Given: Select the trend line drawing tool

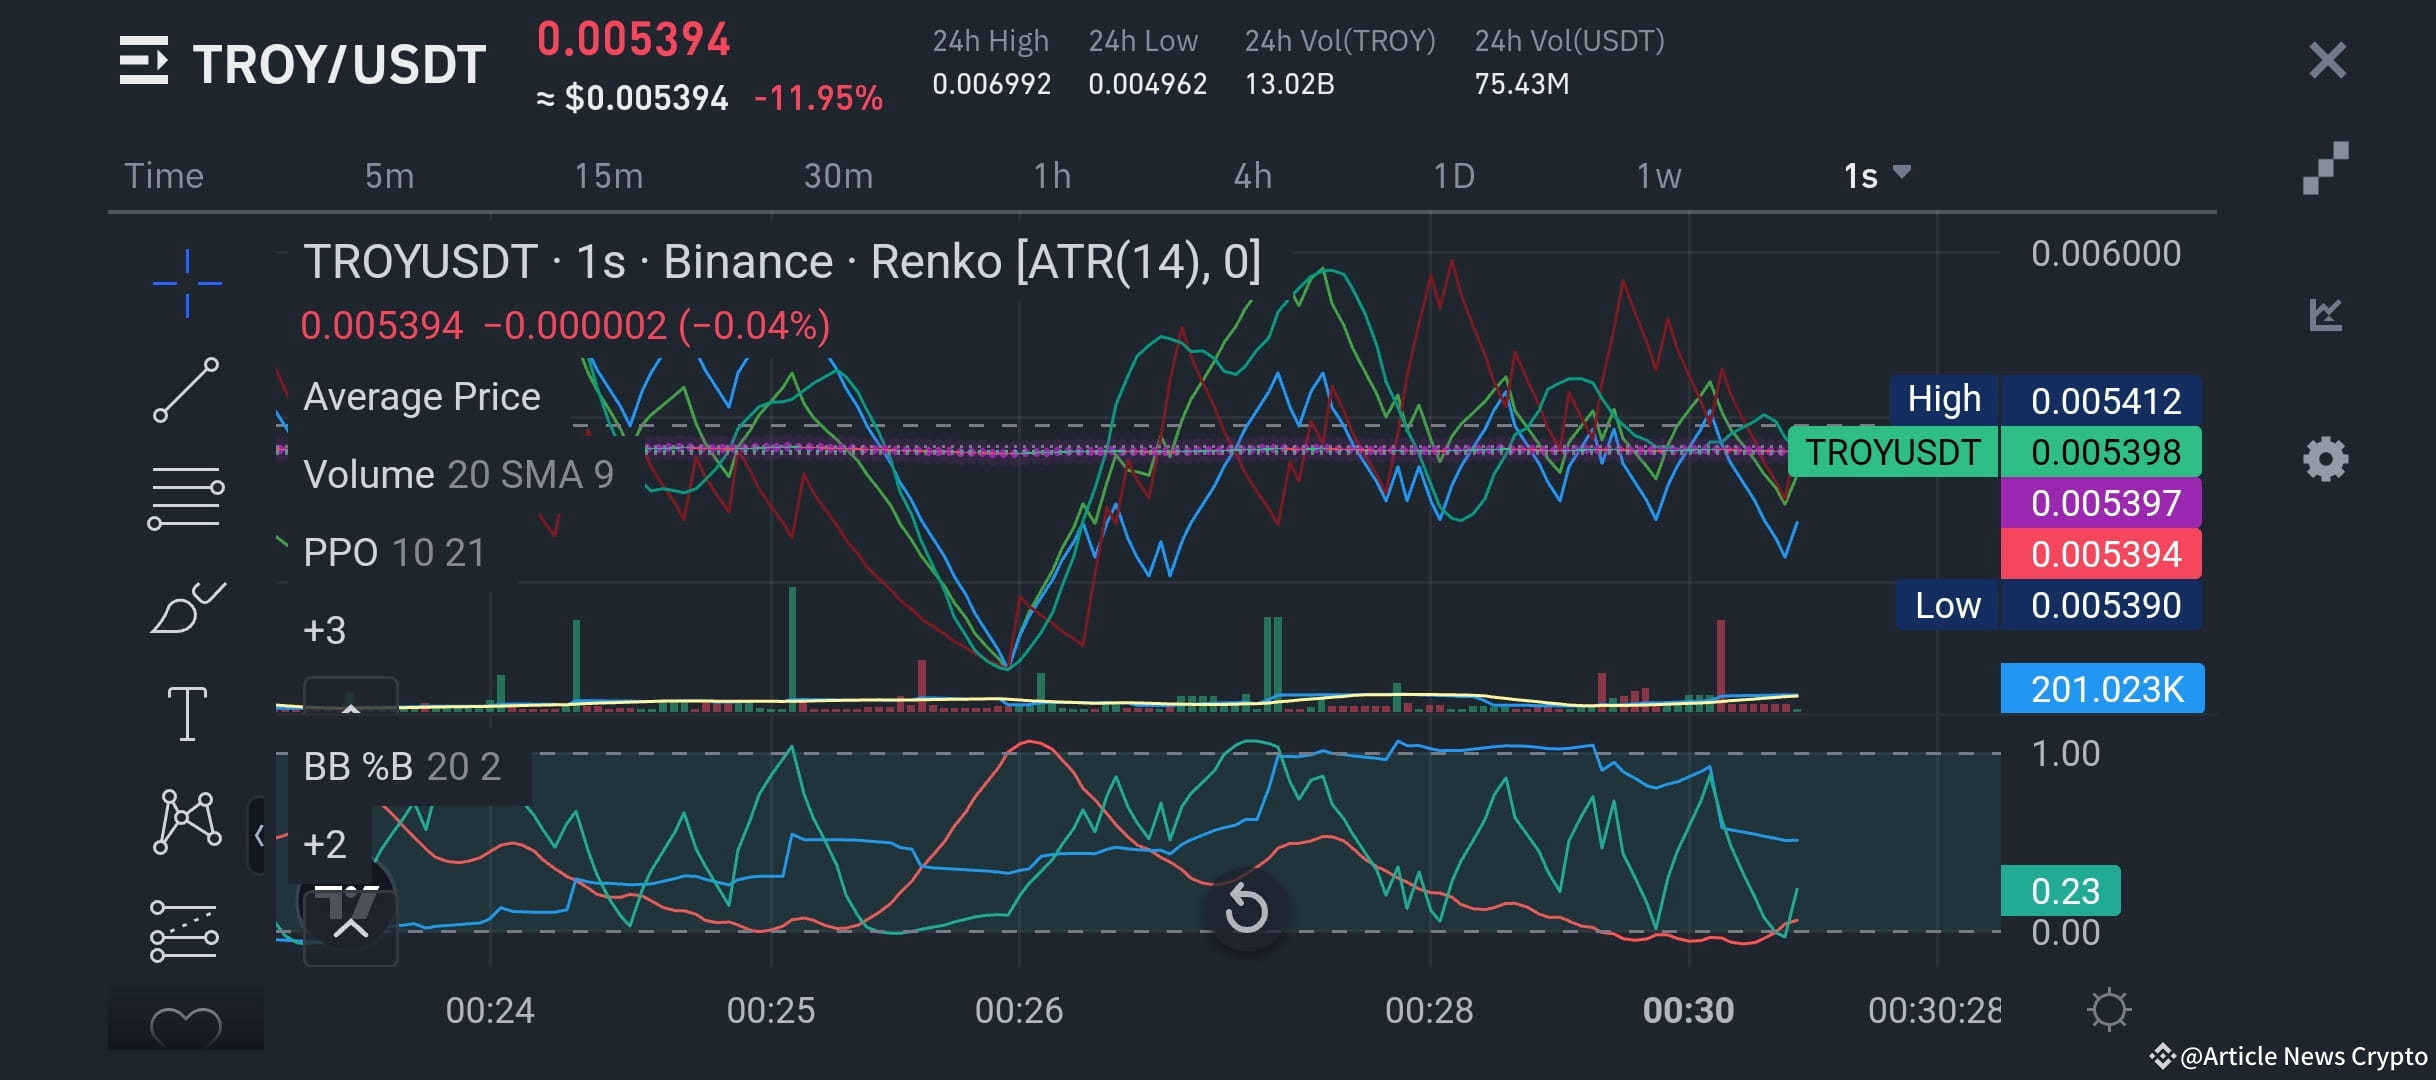Looking at the screenshot, I should pos(185,390).
